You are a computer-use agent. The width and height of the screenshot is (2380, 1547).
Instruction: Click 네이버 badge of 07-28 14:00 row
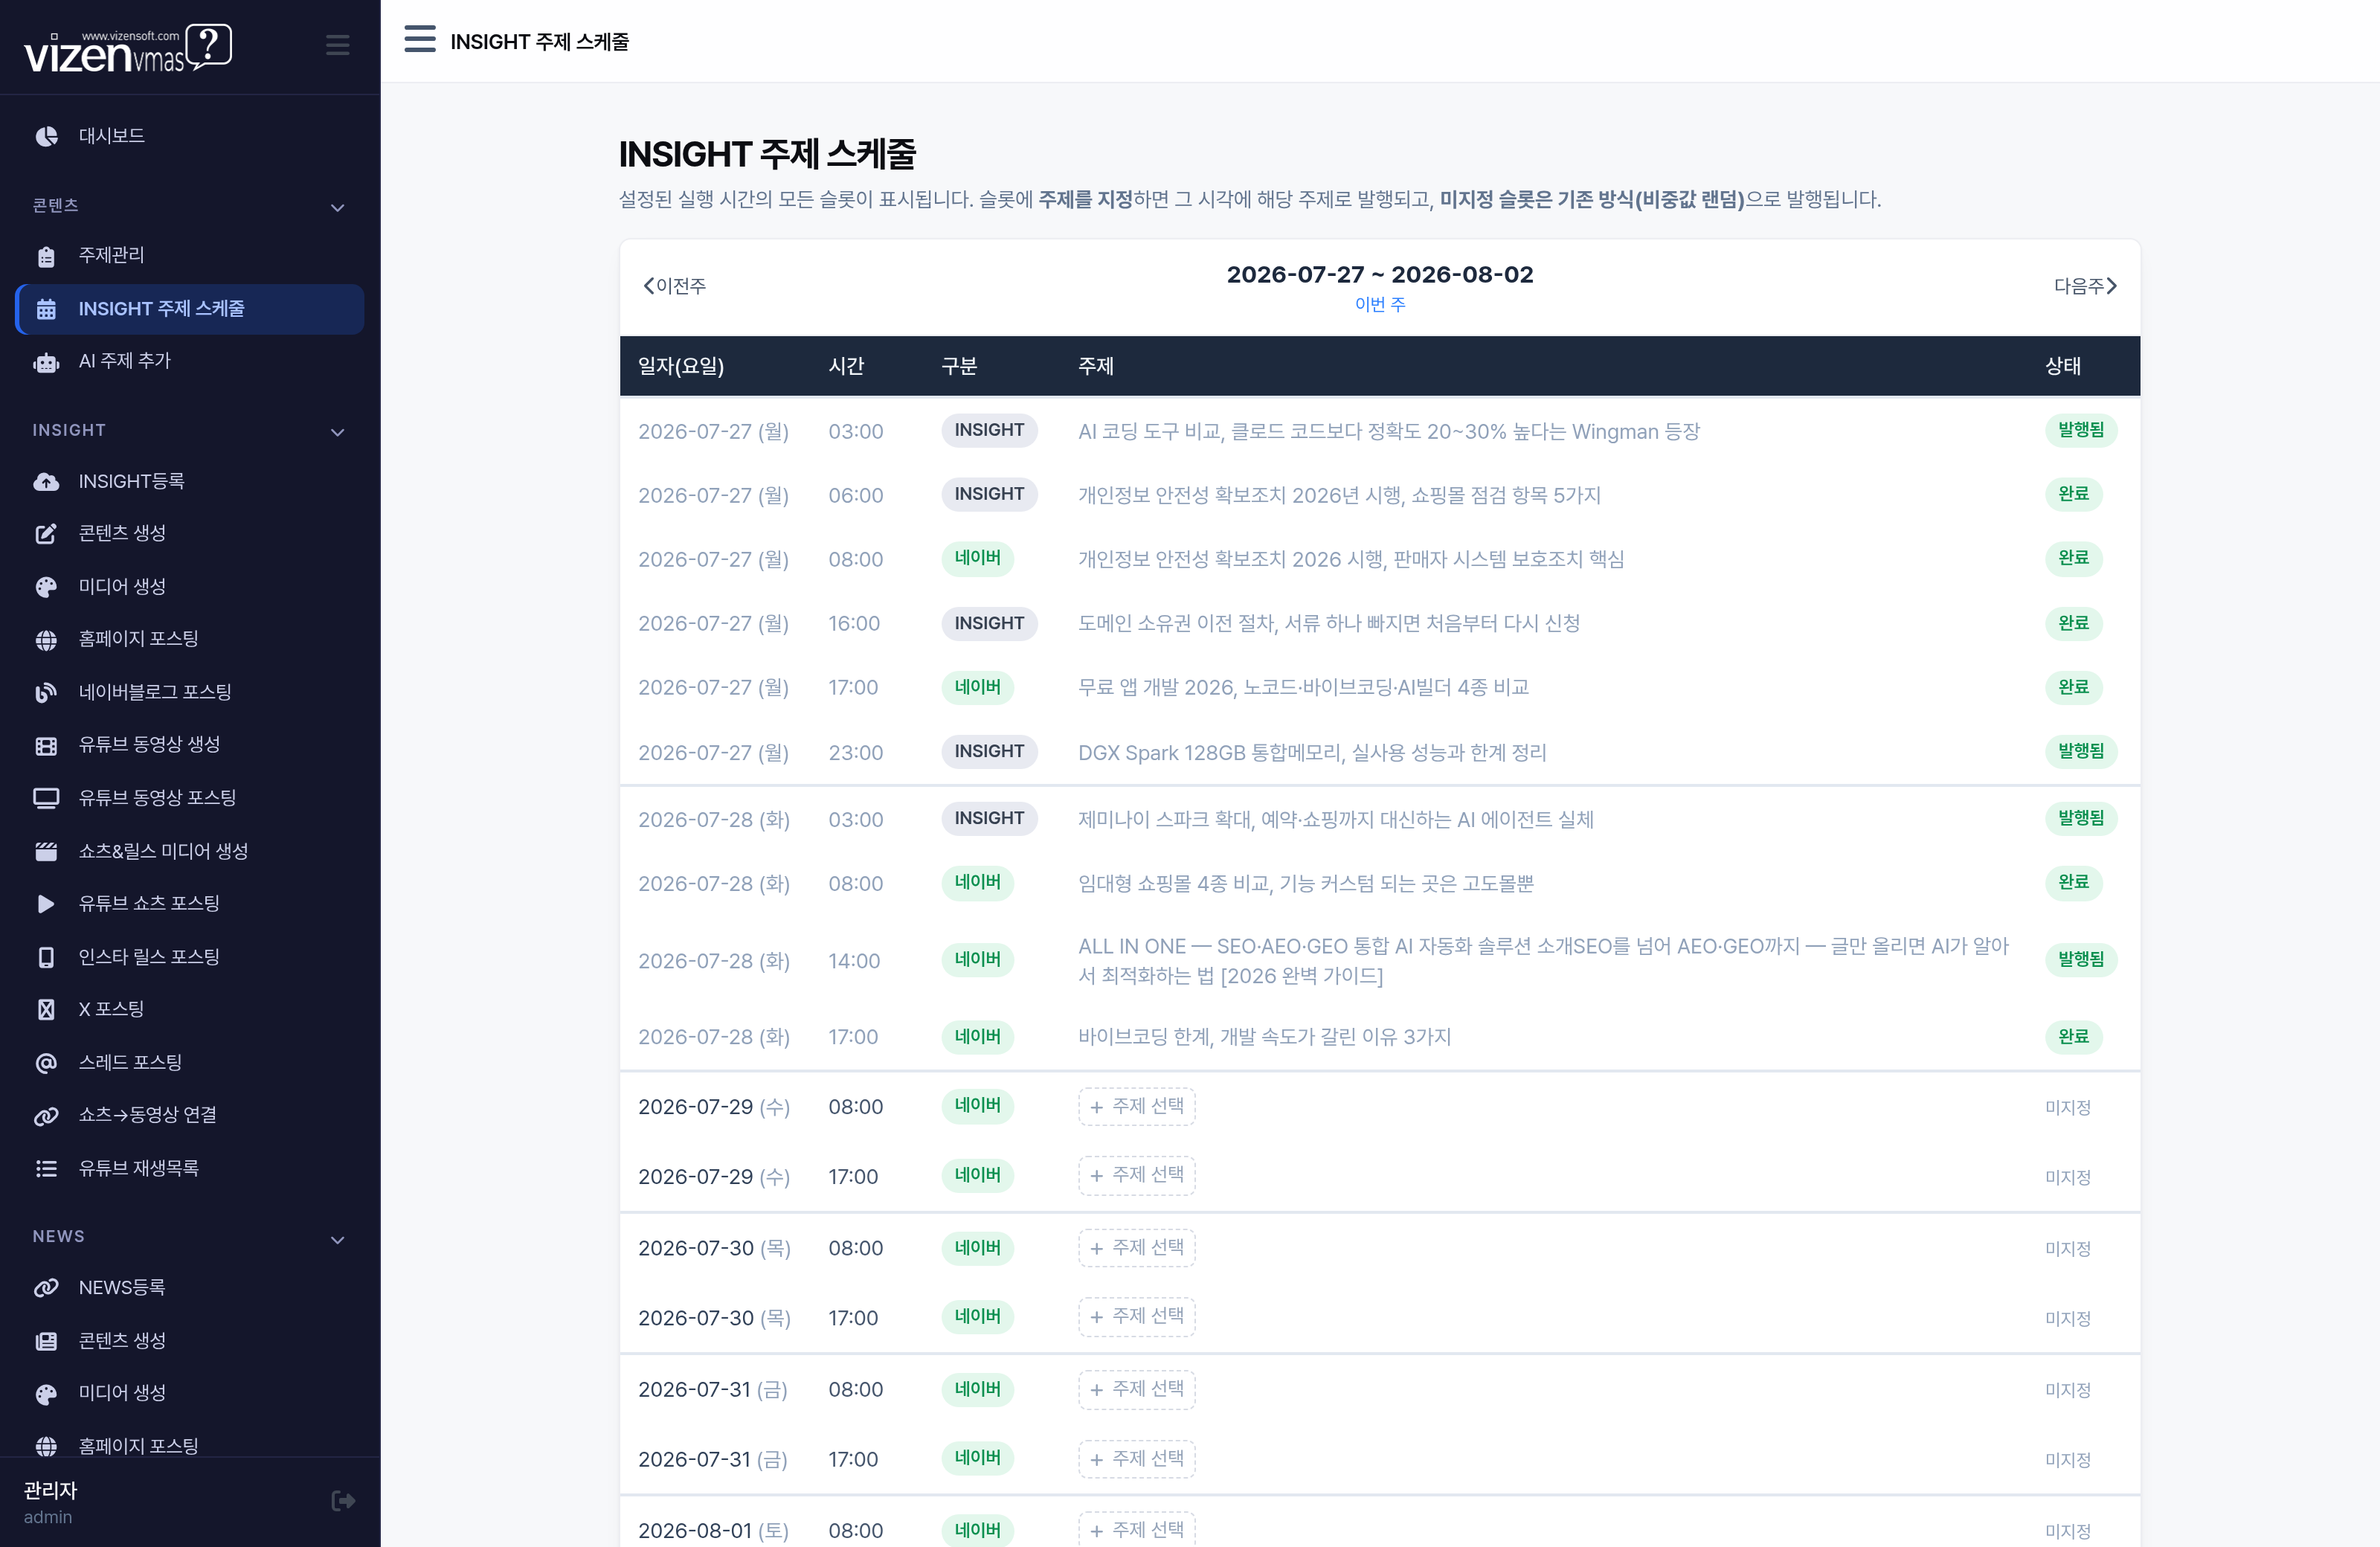[x=977, y=960]
